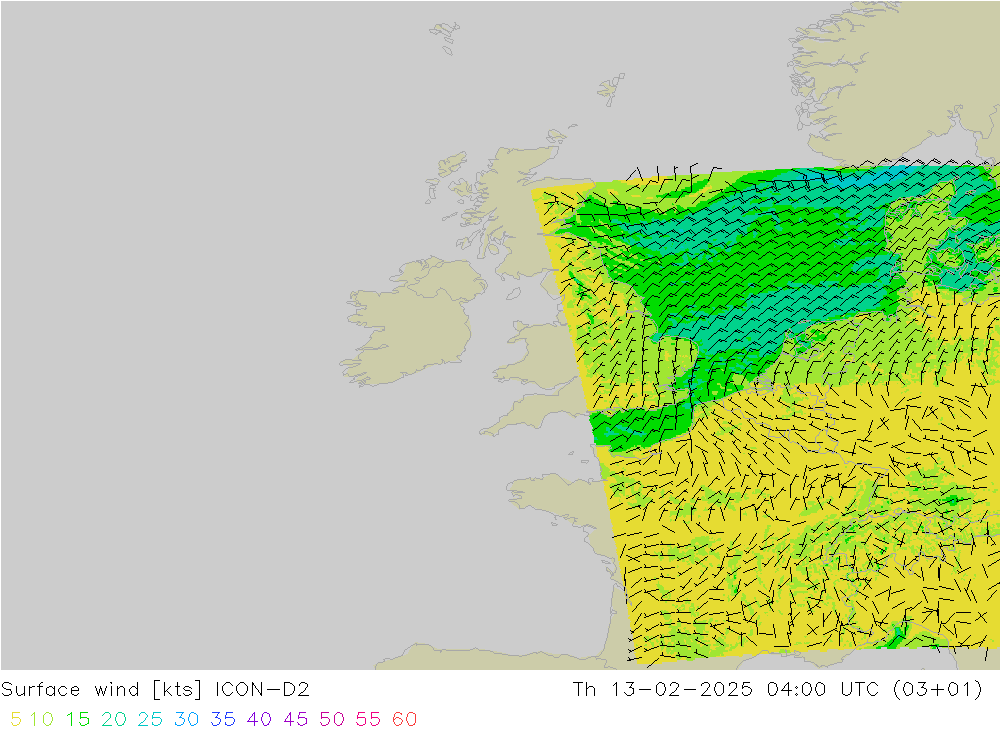The width and height of the screenshot is (1000, 733).
Task: Click the green '15' legend value
Action: pyautogui.click(x=78, y=719)
